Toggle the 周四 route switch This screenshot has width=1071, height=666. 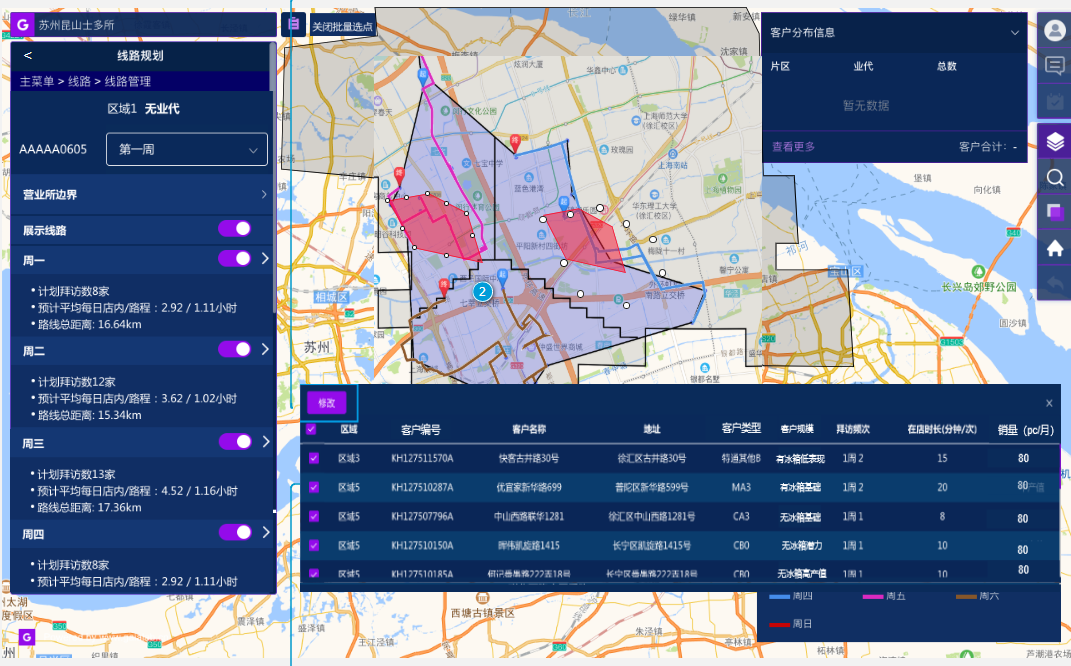[x=234, y=532]
